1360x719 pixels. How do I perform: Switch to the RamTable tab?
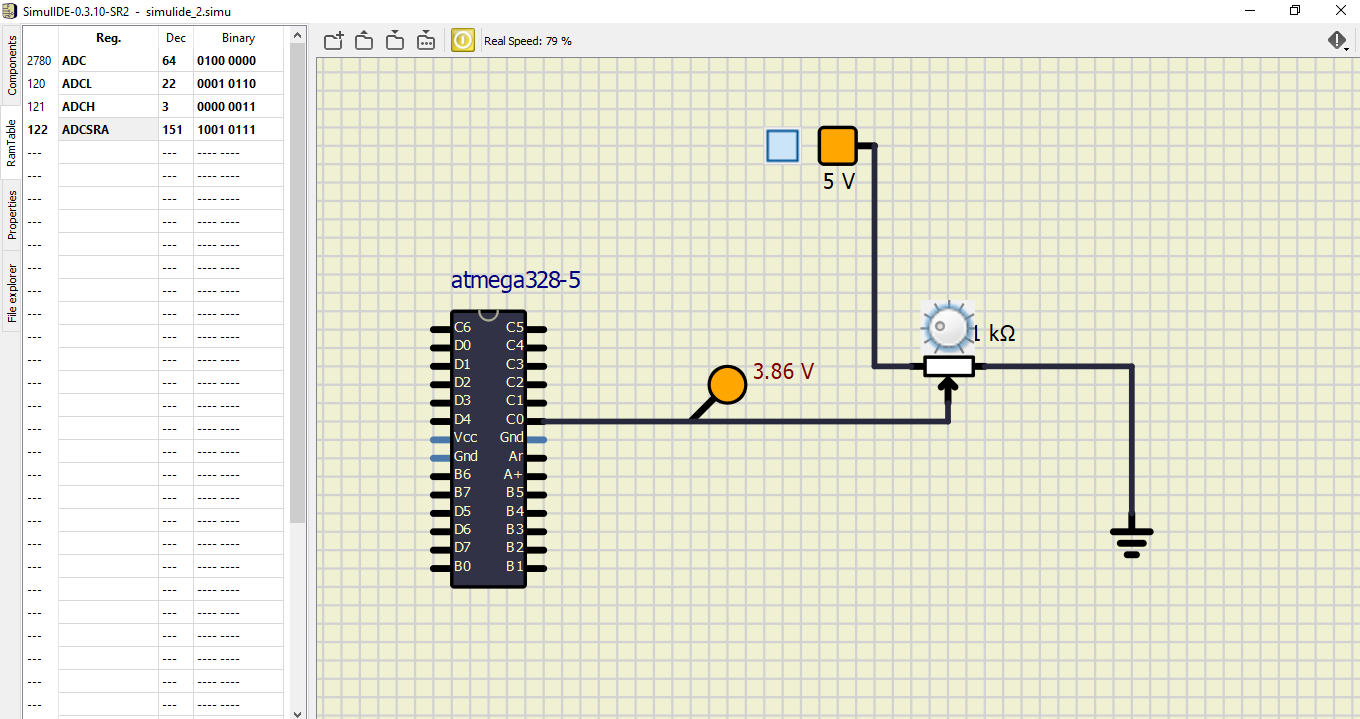point(12,143)
